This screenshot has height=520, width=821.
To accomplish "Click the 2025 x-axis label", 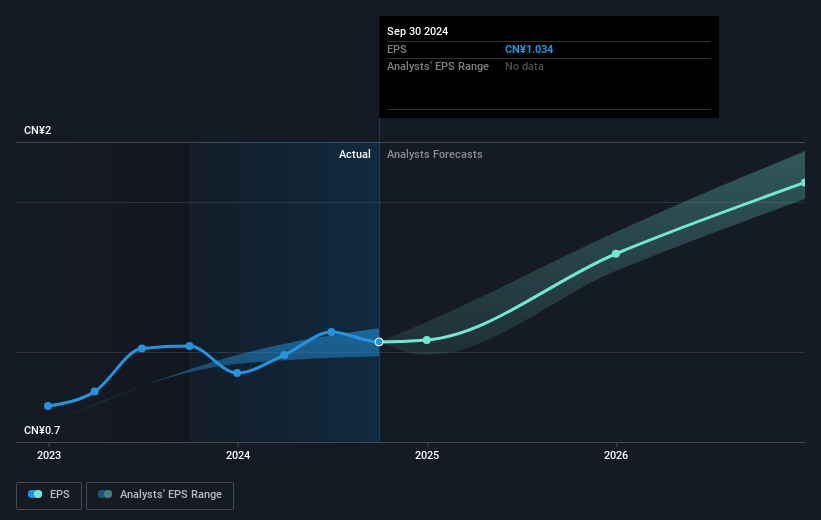I will (427, 456).
